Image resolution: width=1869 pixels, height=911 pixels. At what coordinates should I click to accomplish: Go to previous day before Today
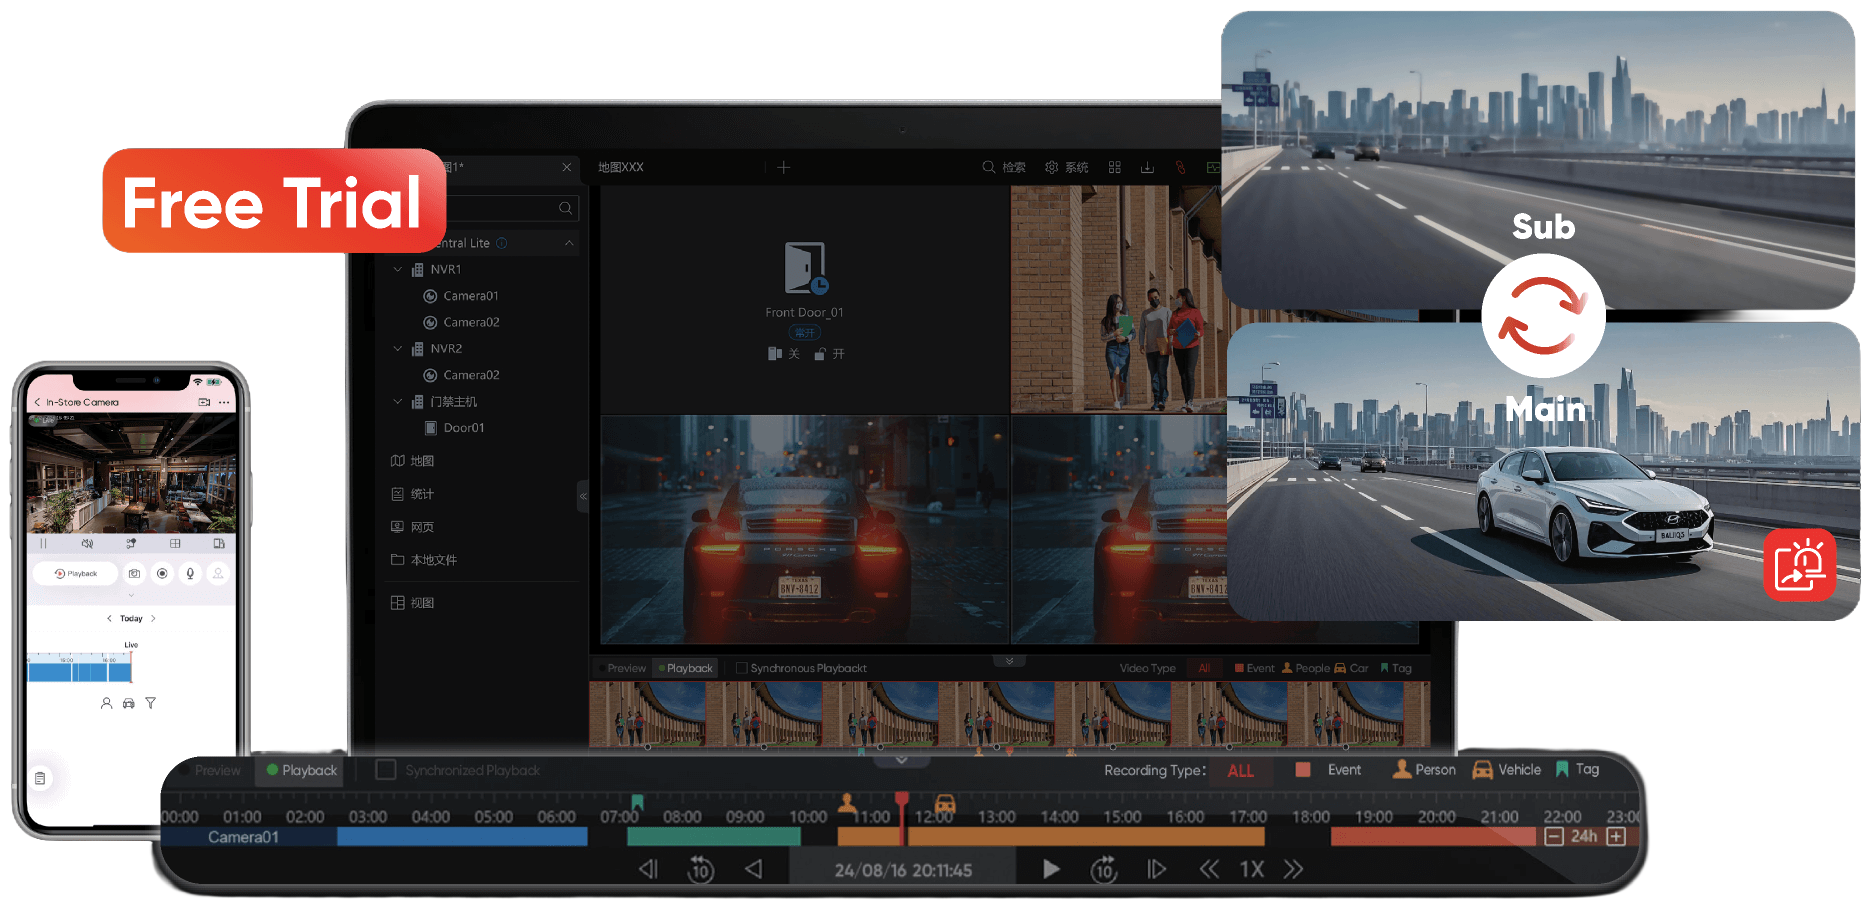pyautogui.click(x=109, y=619)
